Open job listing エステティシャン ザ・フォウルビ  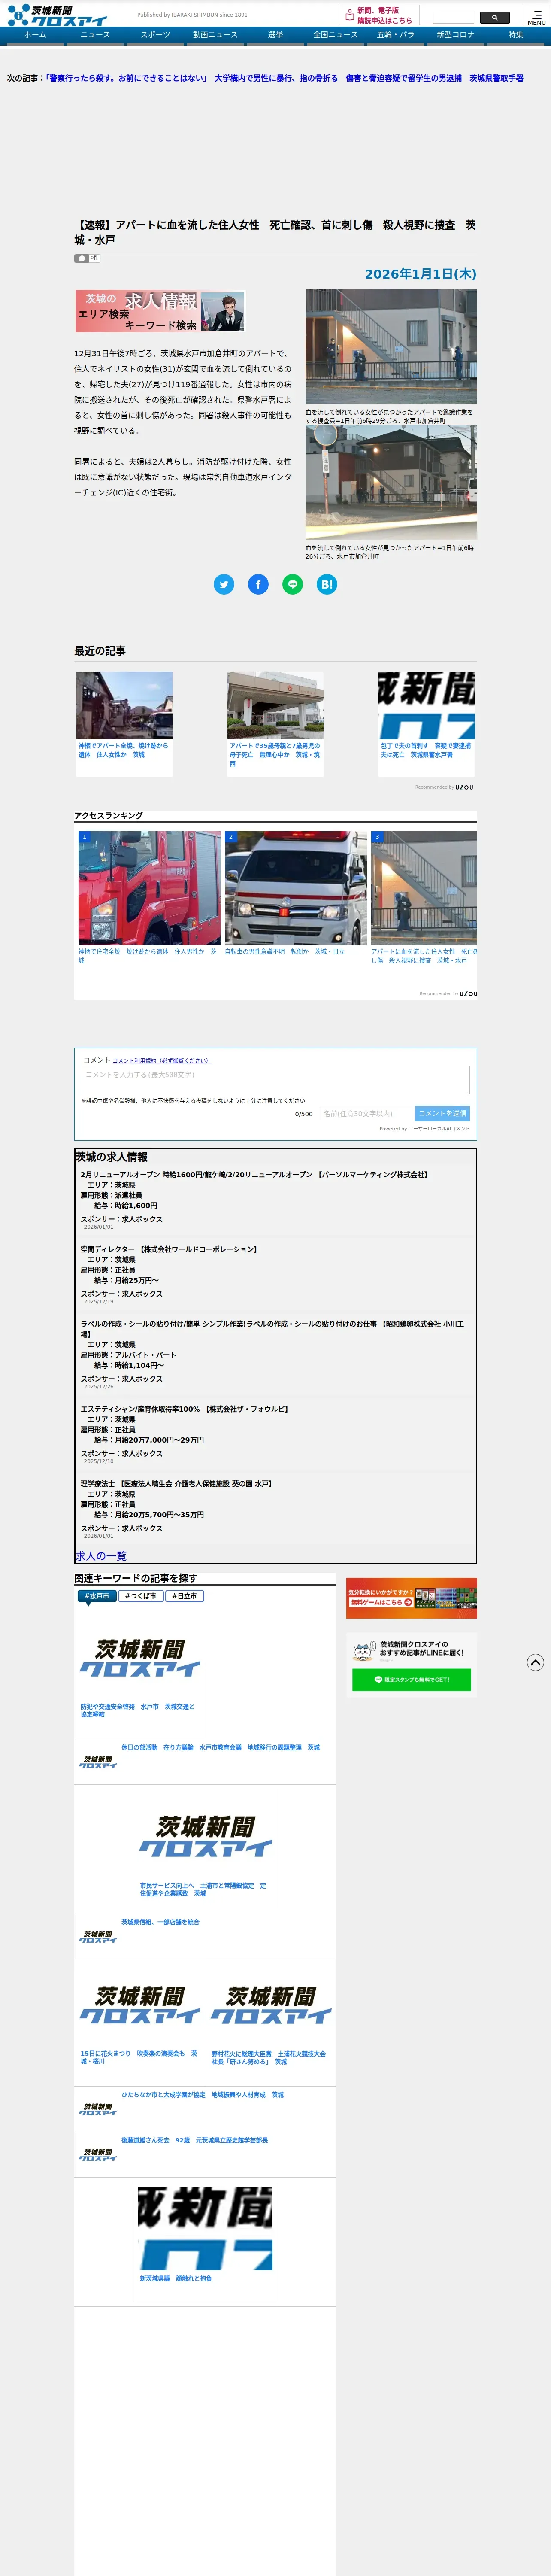point(185,1409)
